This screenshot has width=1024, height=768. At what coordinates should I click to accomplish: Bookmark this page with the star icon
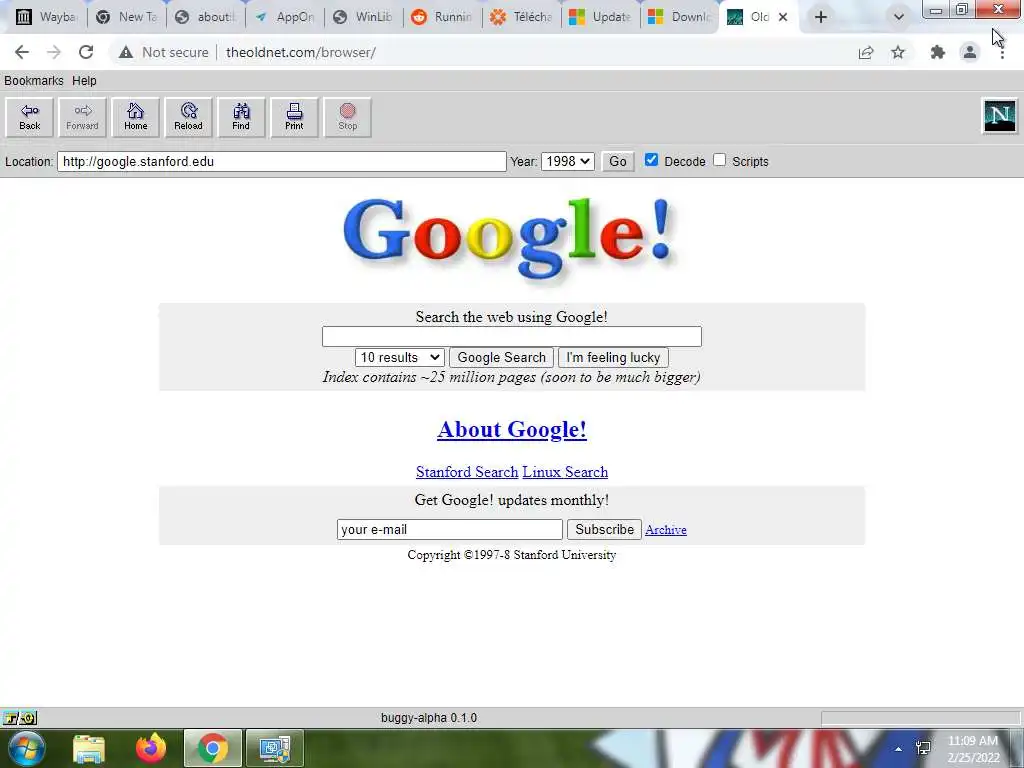(898, 52)
